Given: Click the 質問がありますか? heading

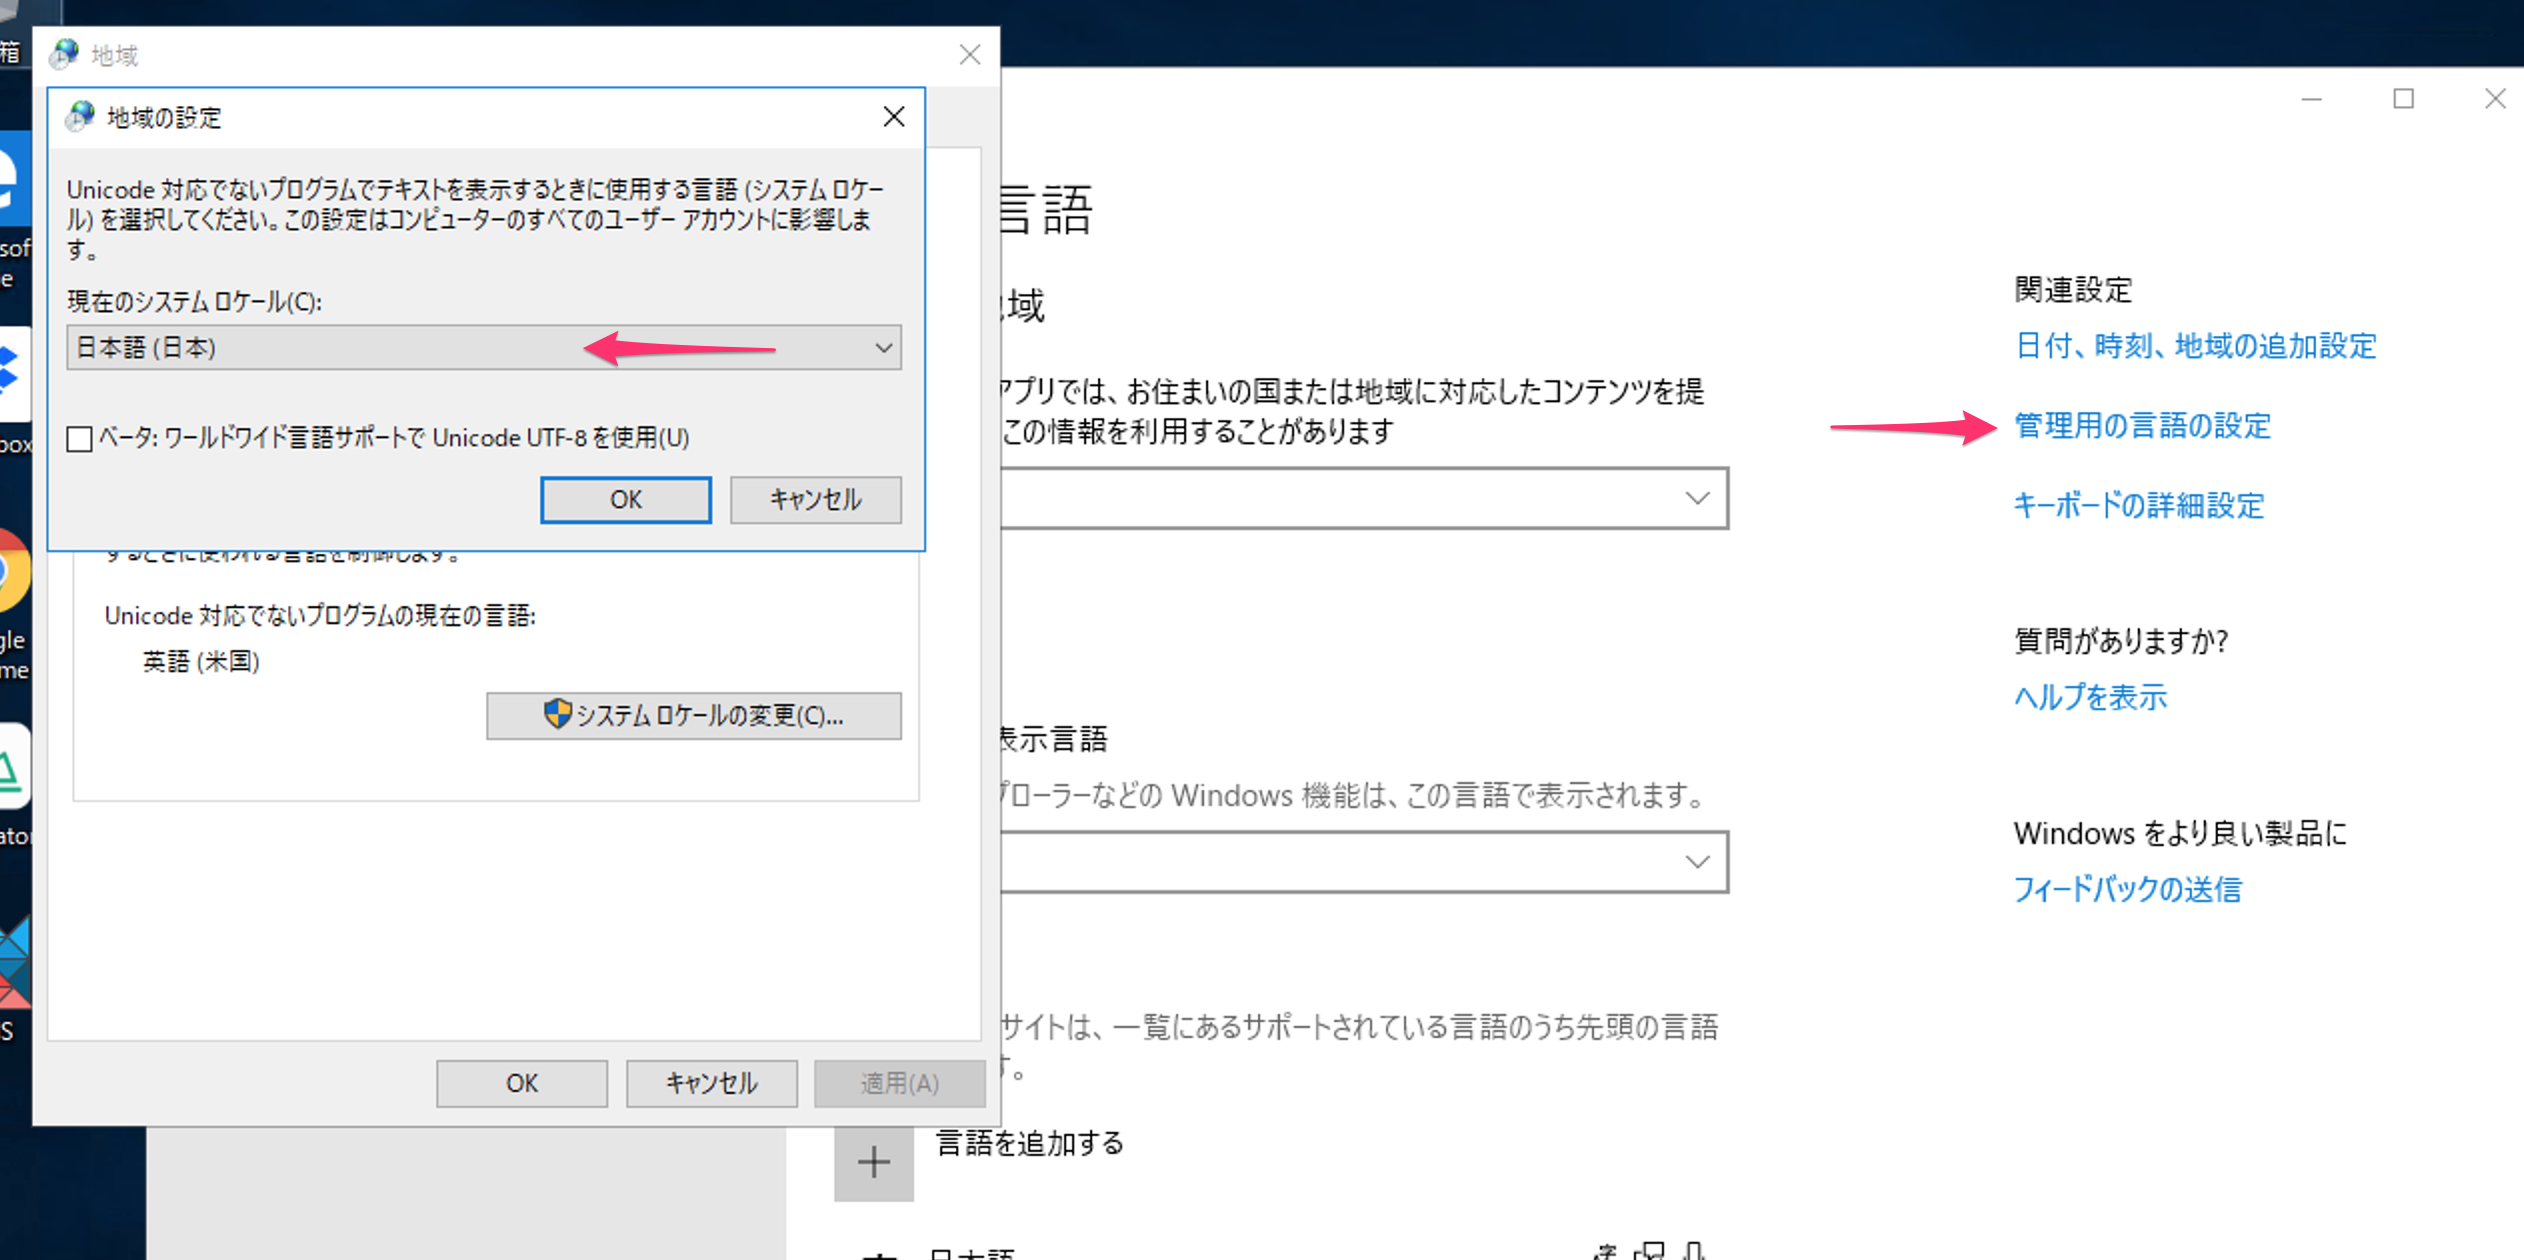Looking at the screenshot, I should (x=2121, y=640).
